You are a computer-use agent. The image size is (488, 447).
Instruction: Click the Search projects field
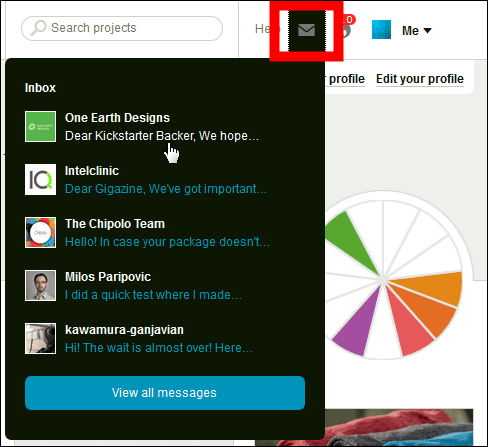(122, 28)
